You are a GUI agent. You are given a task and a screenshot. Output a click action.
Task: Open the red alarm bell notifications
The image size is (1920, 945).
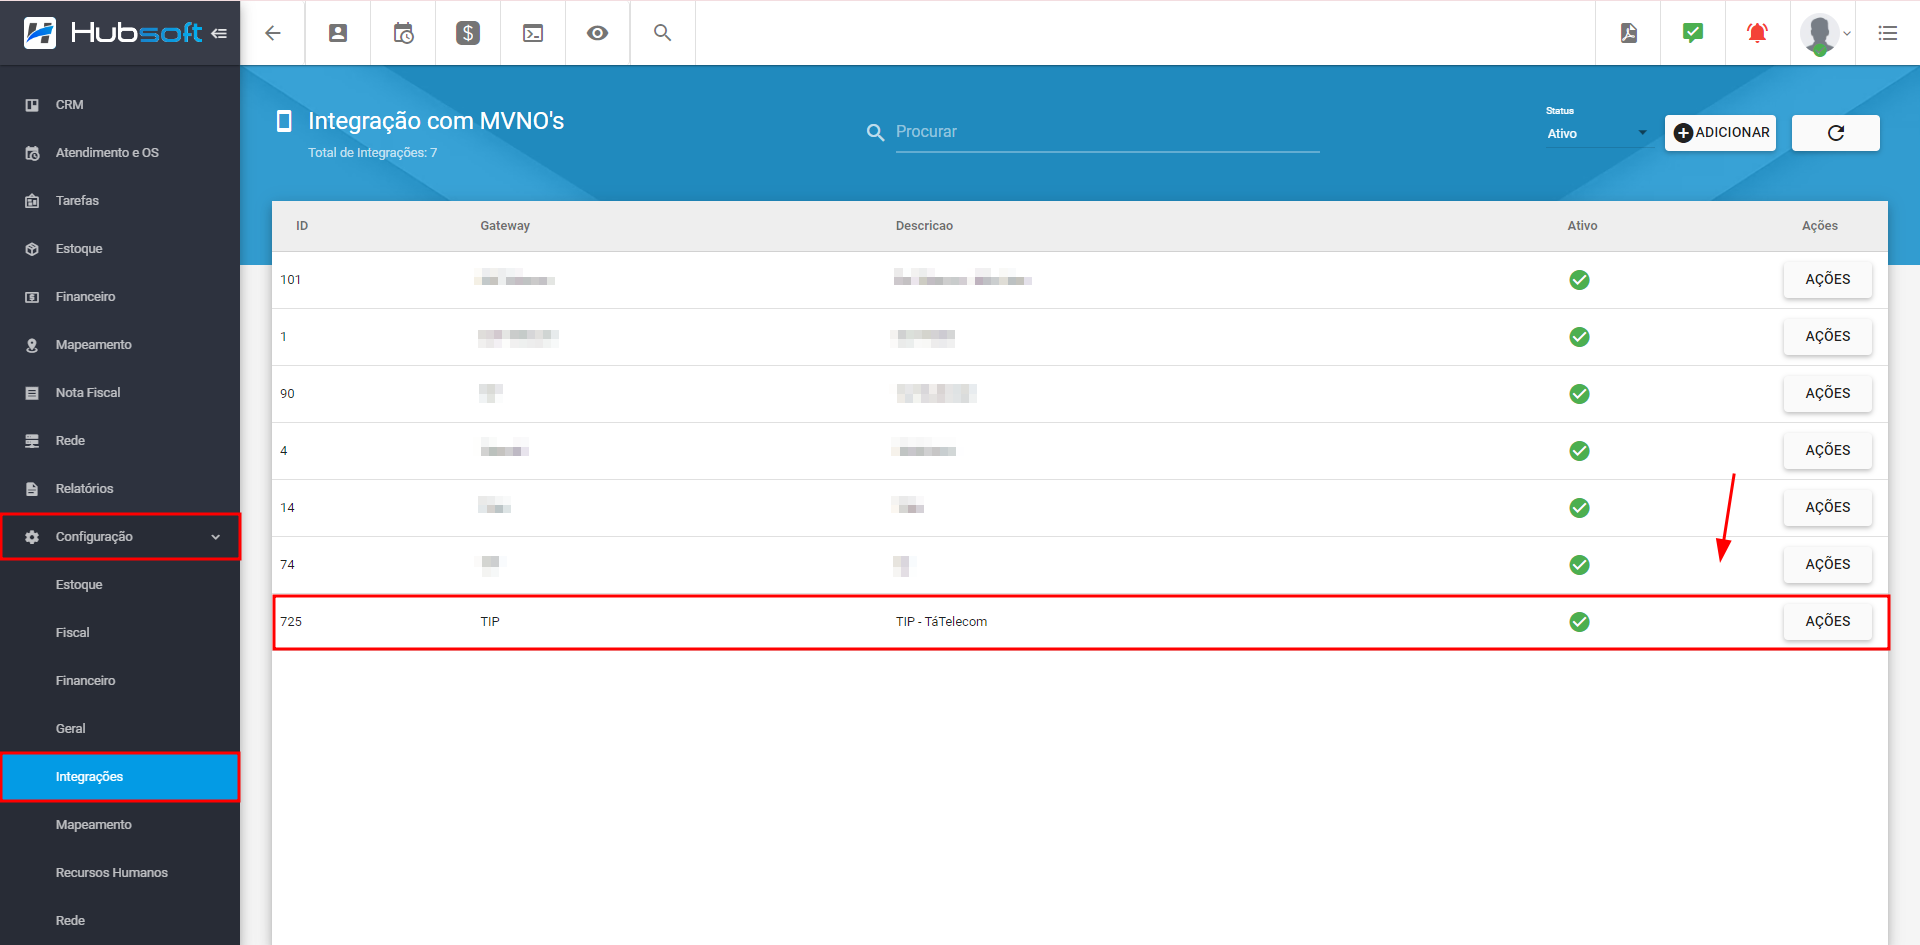pos(1757,33)
